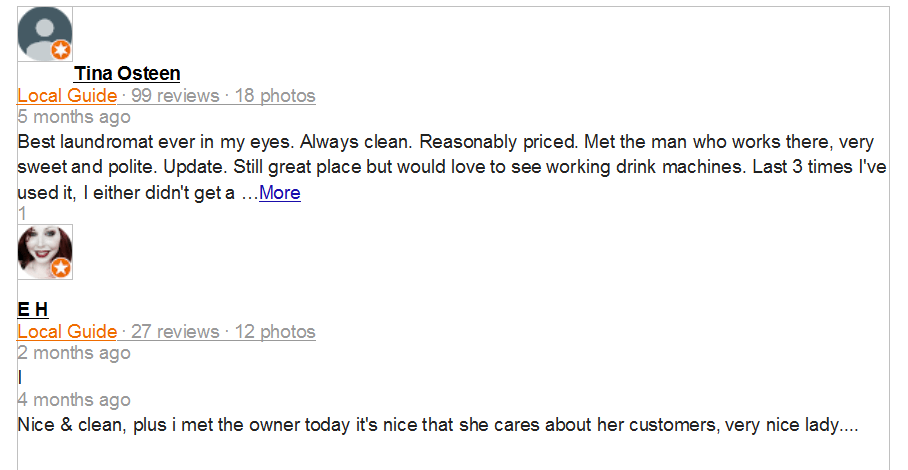Click Local Guide link under Tina Osteen
Image resolution: width=908 pixels, height=470 pixels.
coord(67,96)
